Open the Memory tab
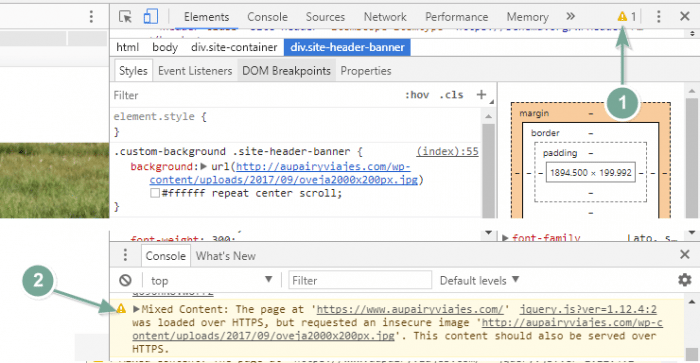The image size is (700, 363). pos(527,17)
